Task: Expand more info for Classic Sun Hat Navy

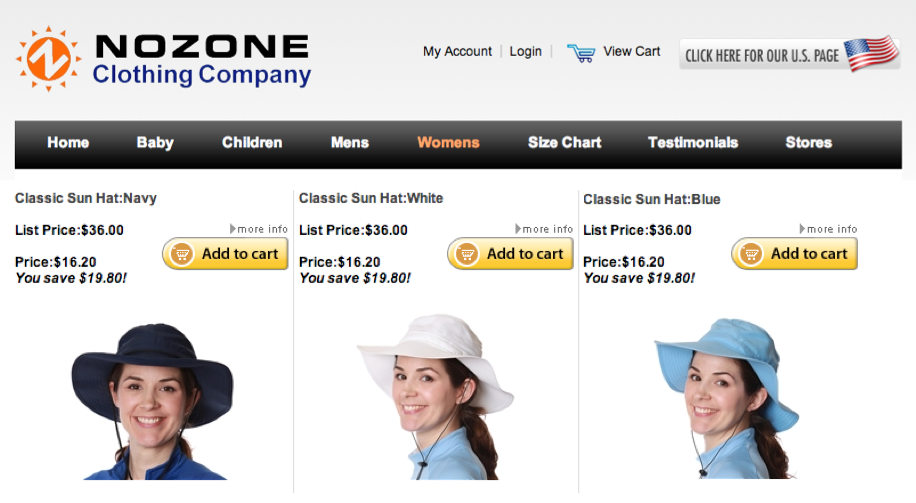Action: (x=259, y=229)
